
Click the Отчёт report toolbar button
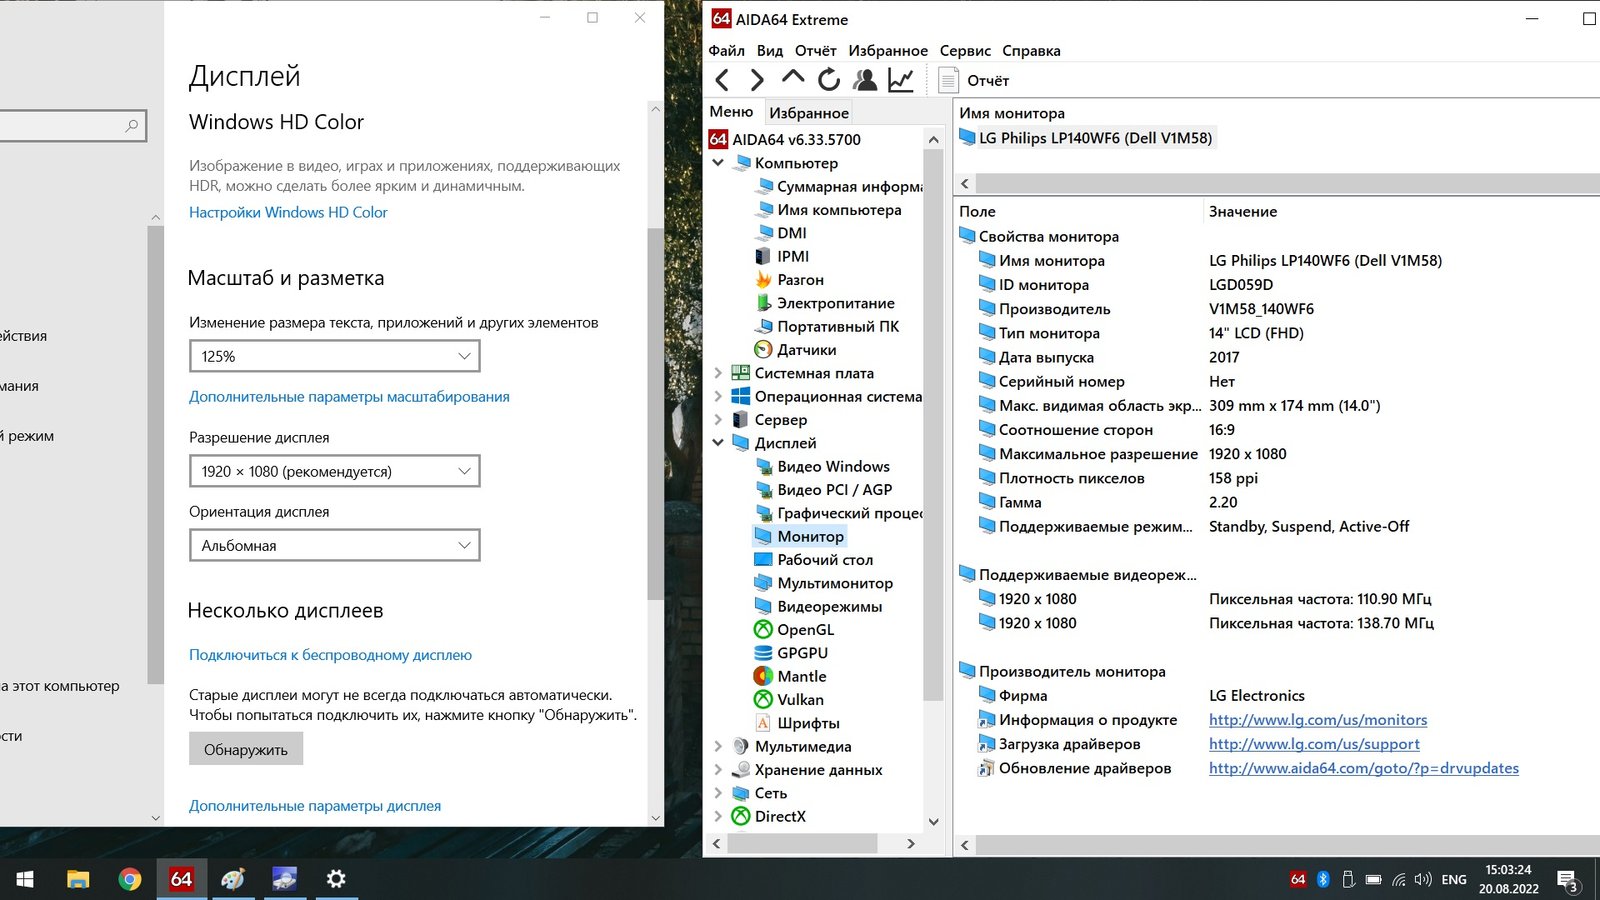[974, 80]
